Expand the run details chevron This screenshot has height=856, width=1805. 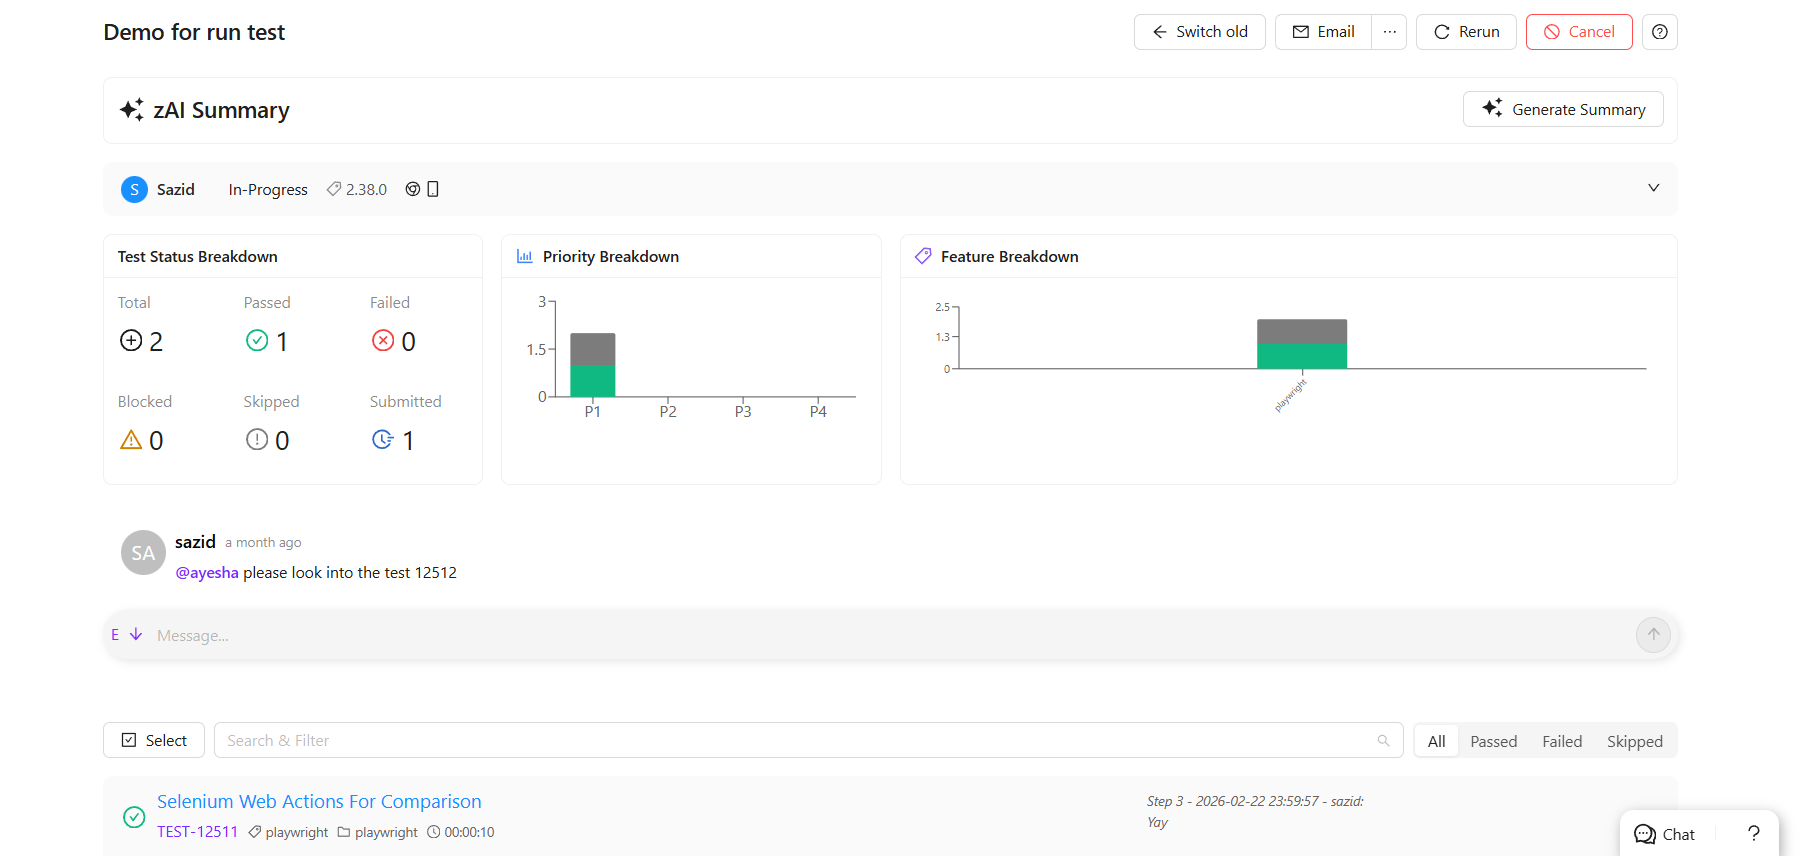(x=1654, y=188)
